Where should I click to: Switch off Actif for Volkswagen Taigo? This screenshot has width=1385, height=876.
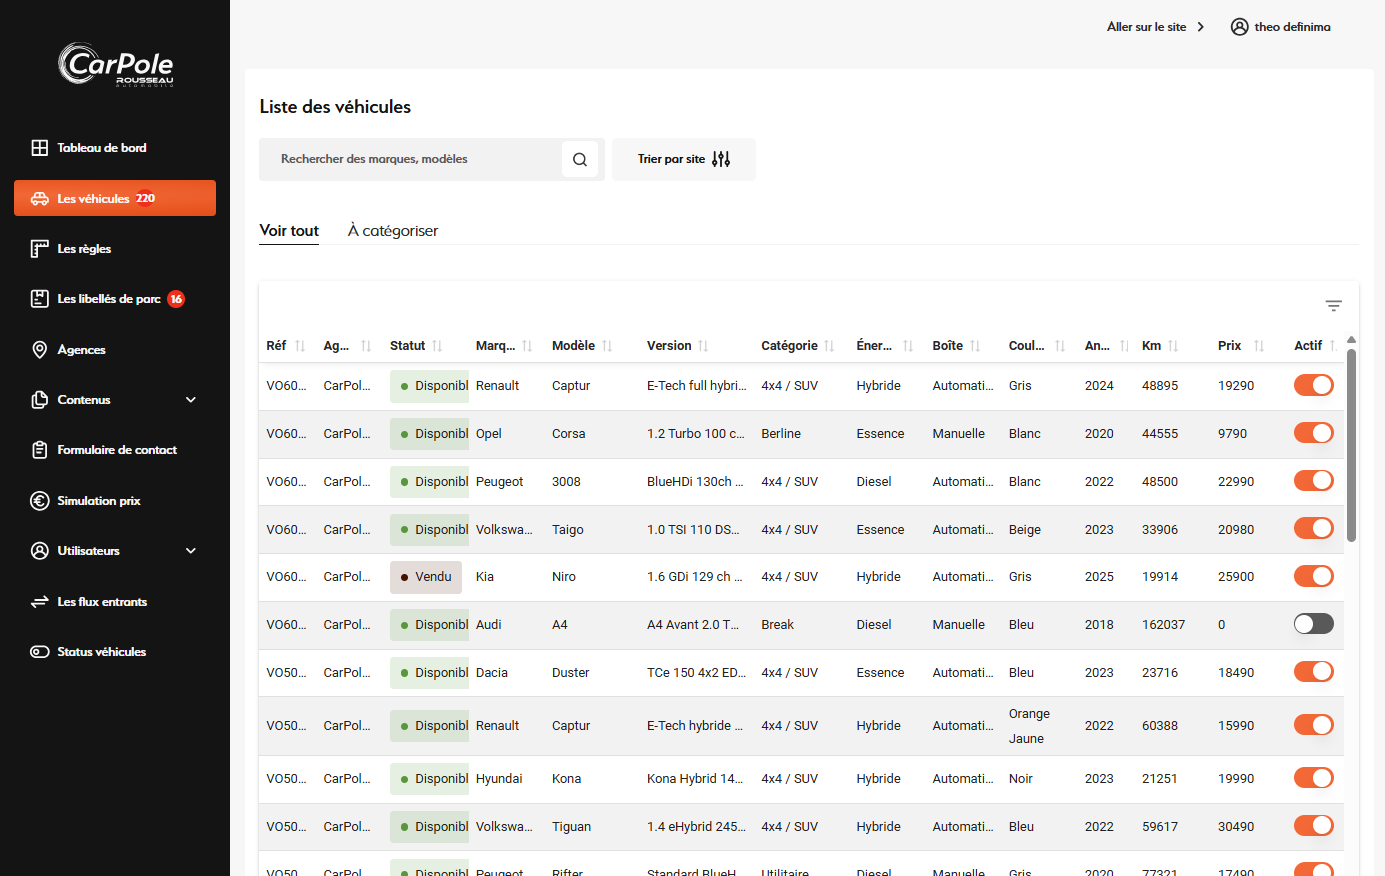click(x=1314, y=528)
